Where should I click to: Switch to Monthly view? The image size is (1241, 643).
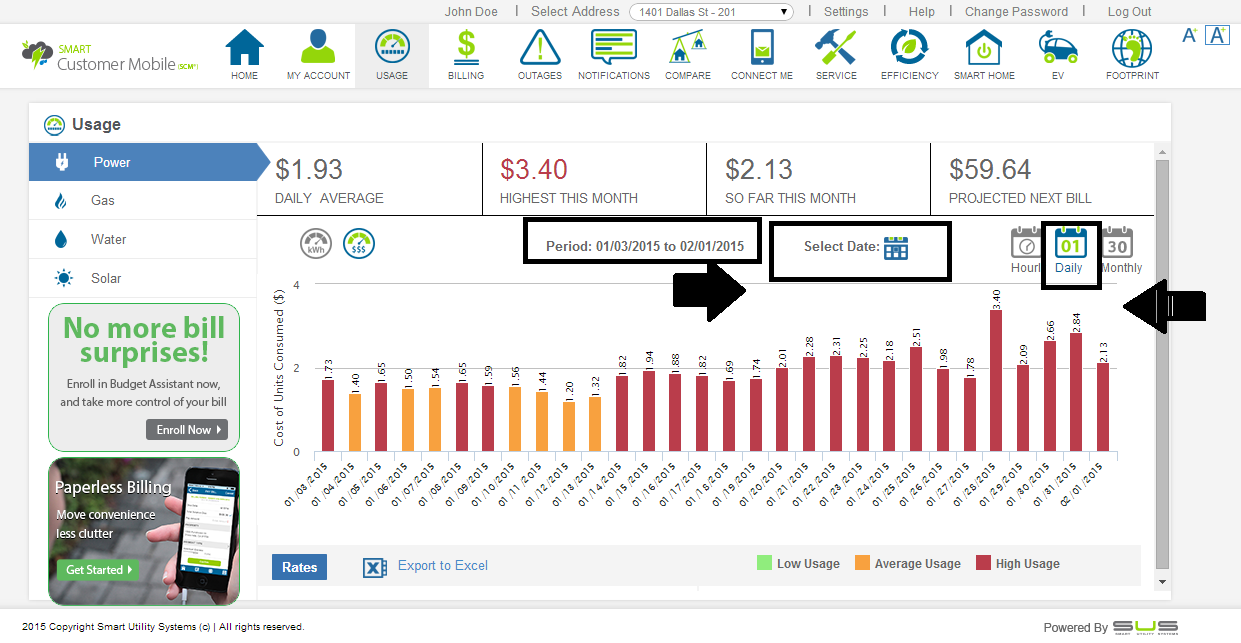(x=1119, y=244)
